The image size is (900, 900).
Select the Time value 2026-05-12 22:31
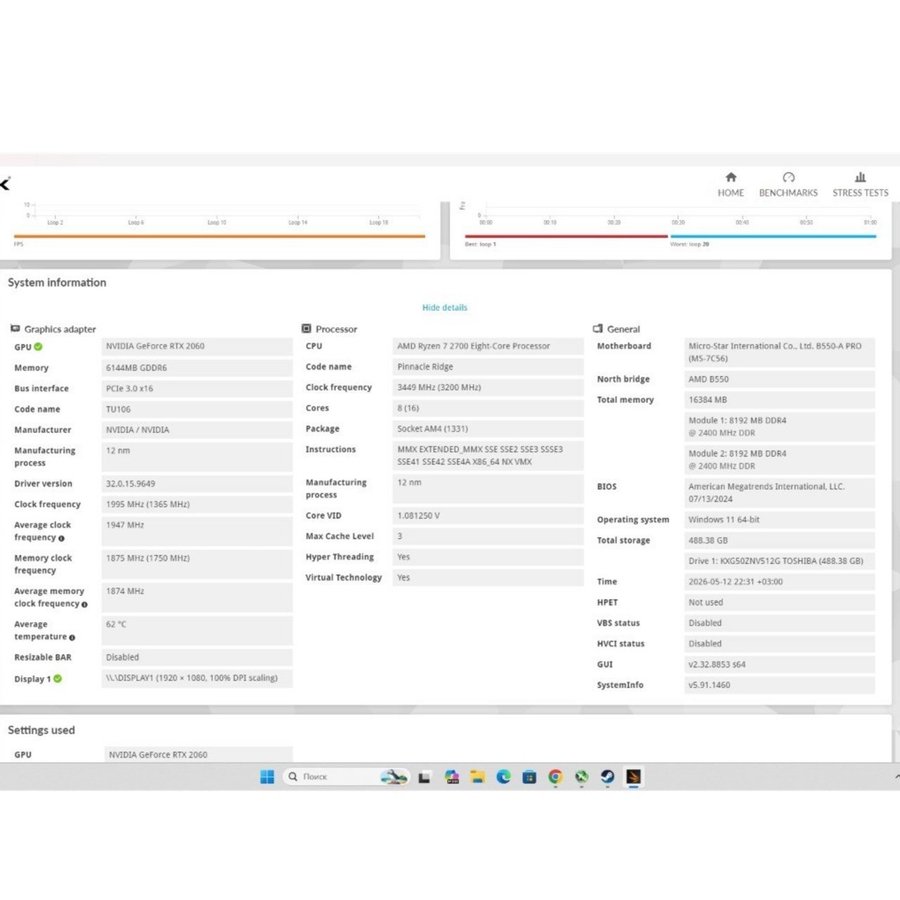coord(779,582)
